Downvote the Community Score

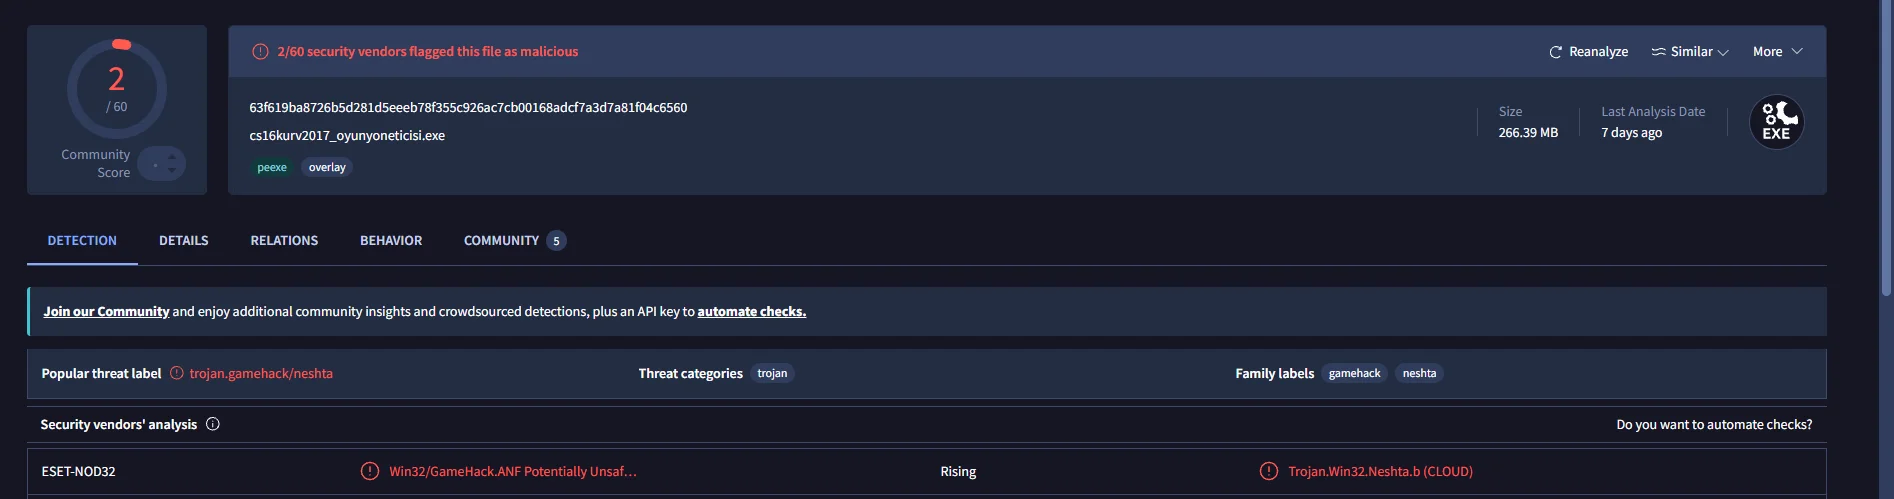172,171
